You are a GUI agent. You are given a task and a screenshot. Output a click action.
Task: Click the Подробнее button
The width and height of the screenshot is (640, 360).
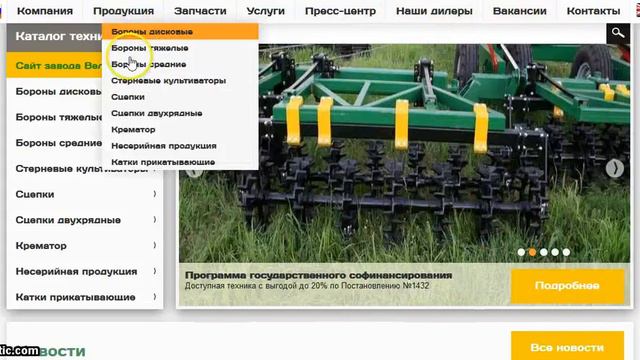(567, 285)
